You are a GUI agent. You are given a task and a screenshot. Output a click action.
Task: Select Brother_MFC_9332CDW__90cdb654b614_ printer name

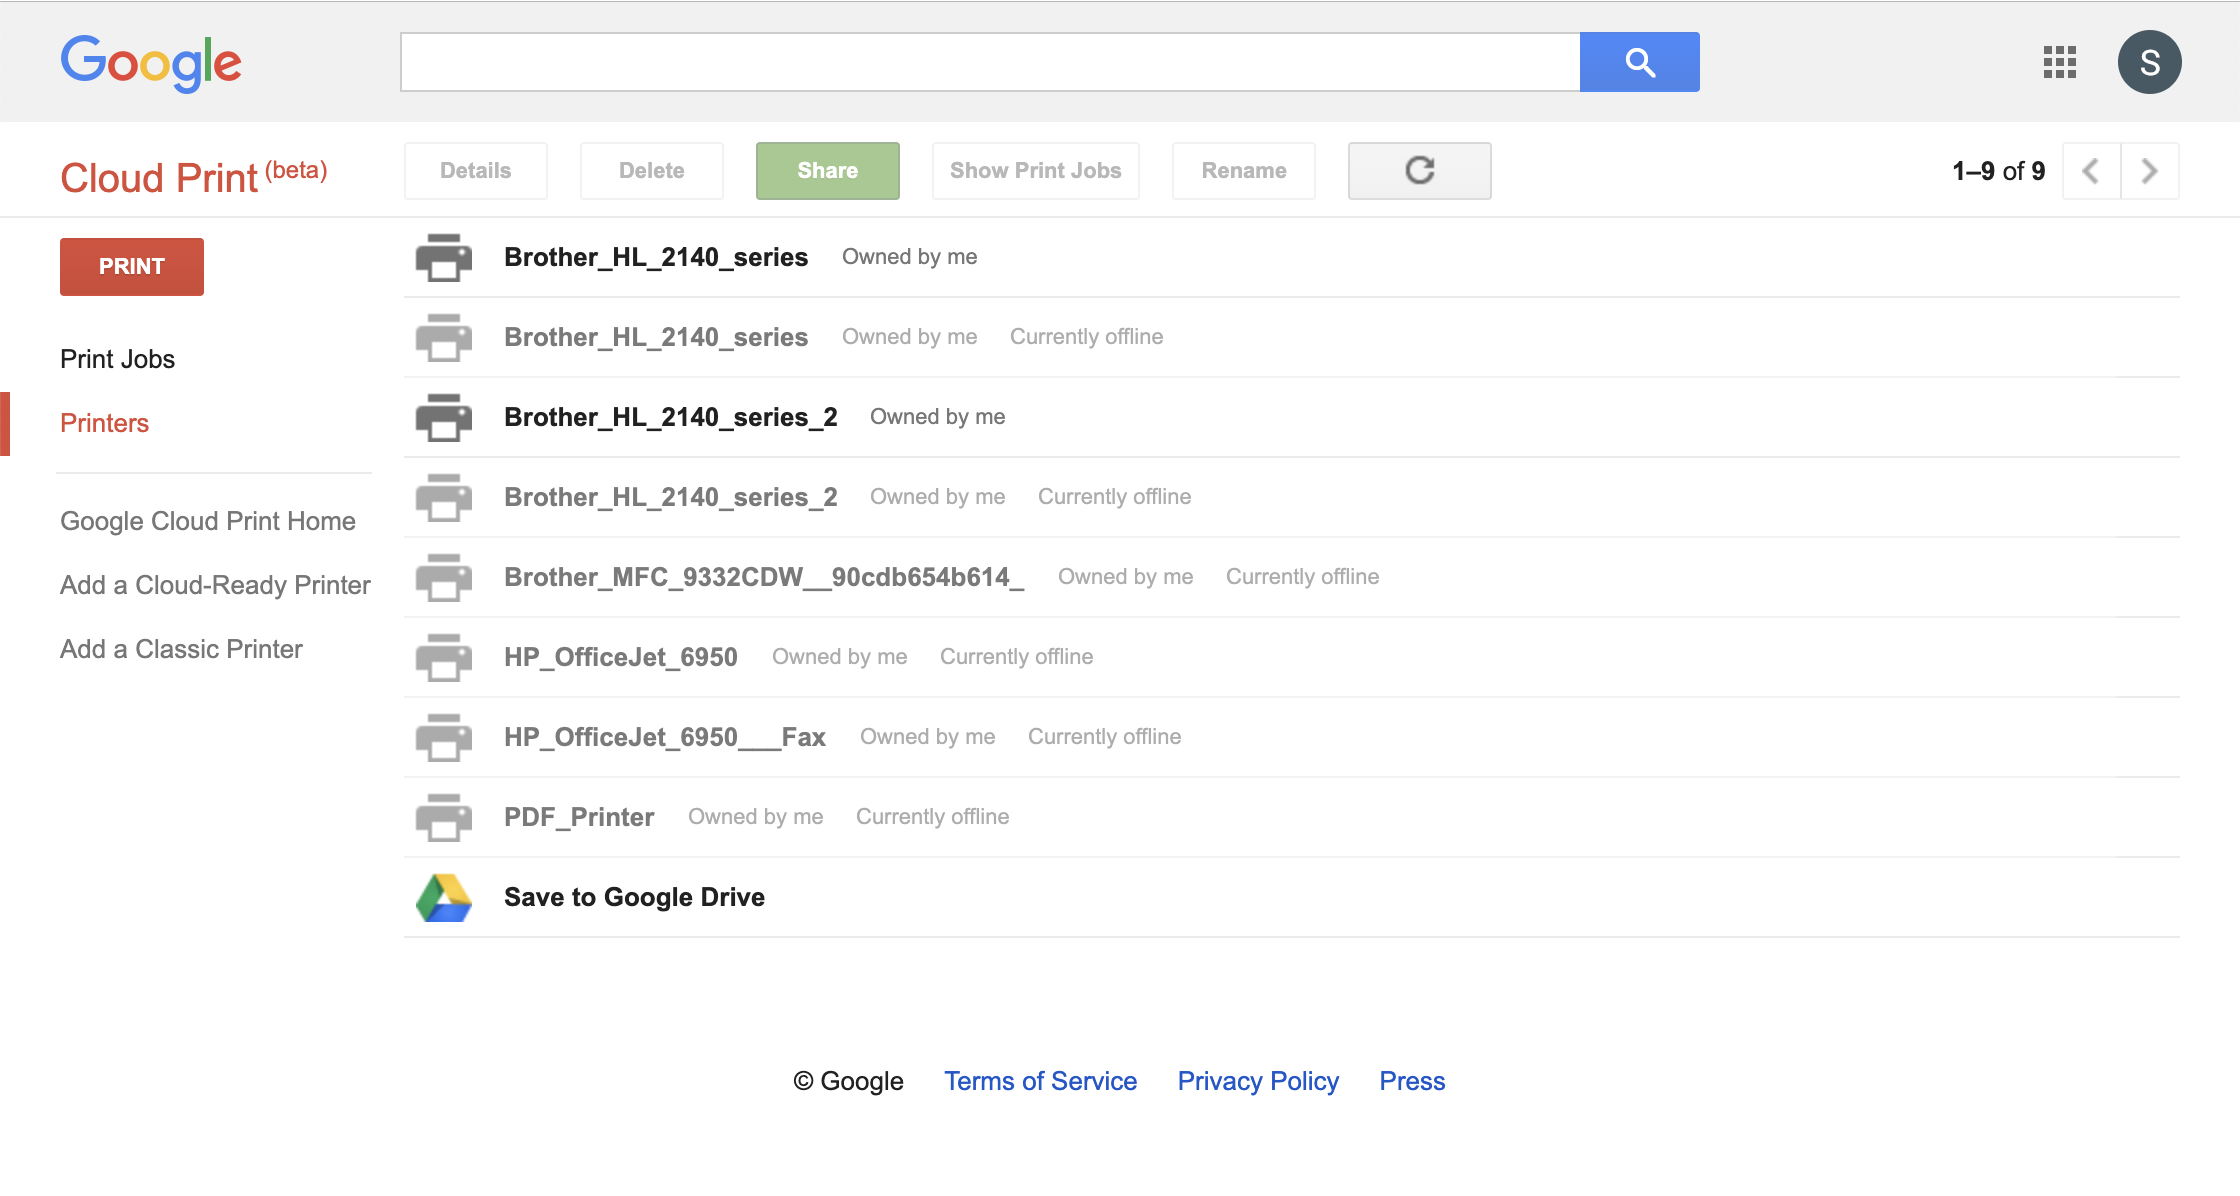coord(764,577)
